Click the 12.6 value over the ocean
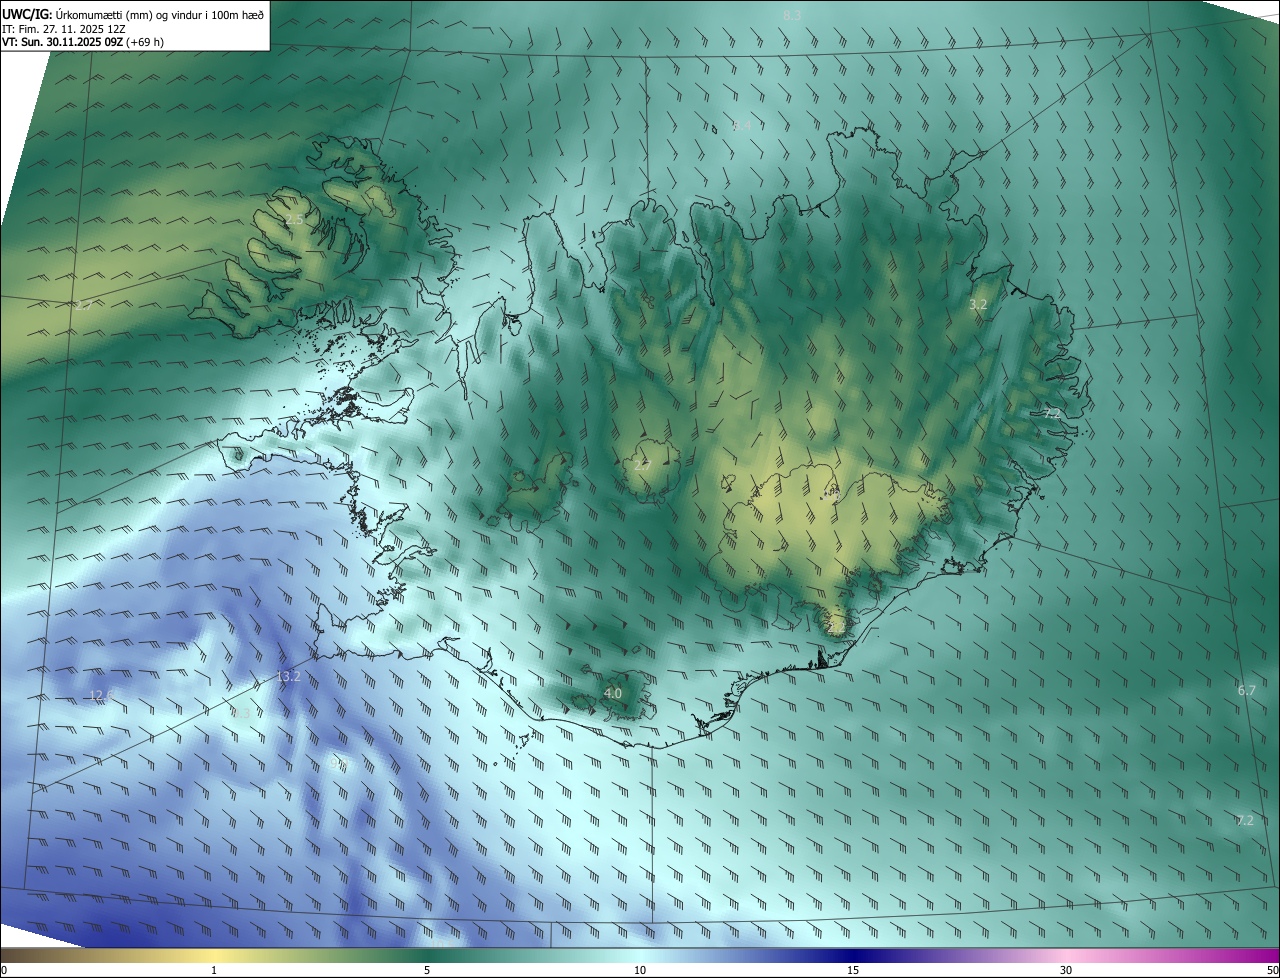 tap(101, 695)
